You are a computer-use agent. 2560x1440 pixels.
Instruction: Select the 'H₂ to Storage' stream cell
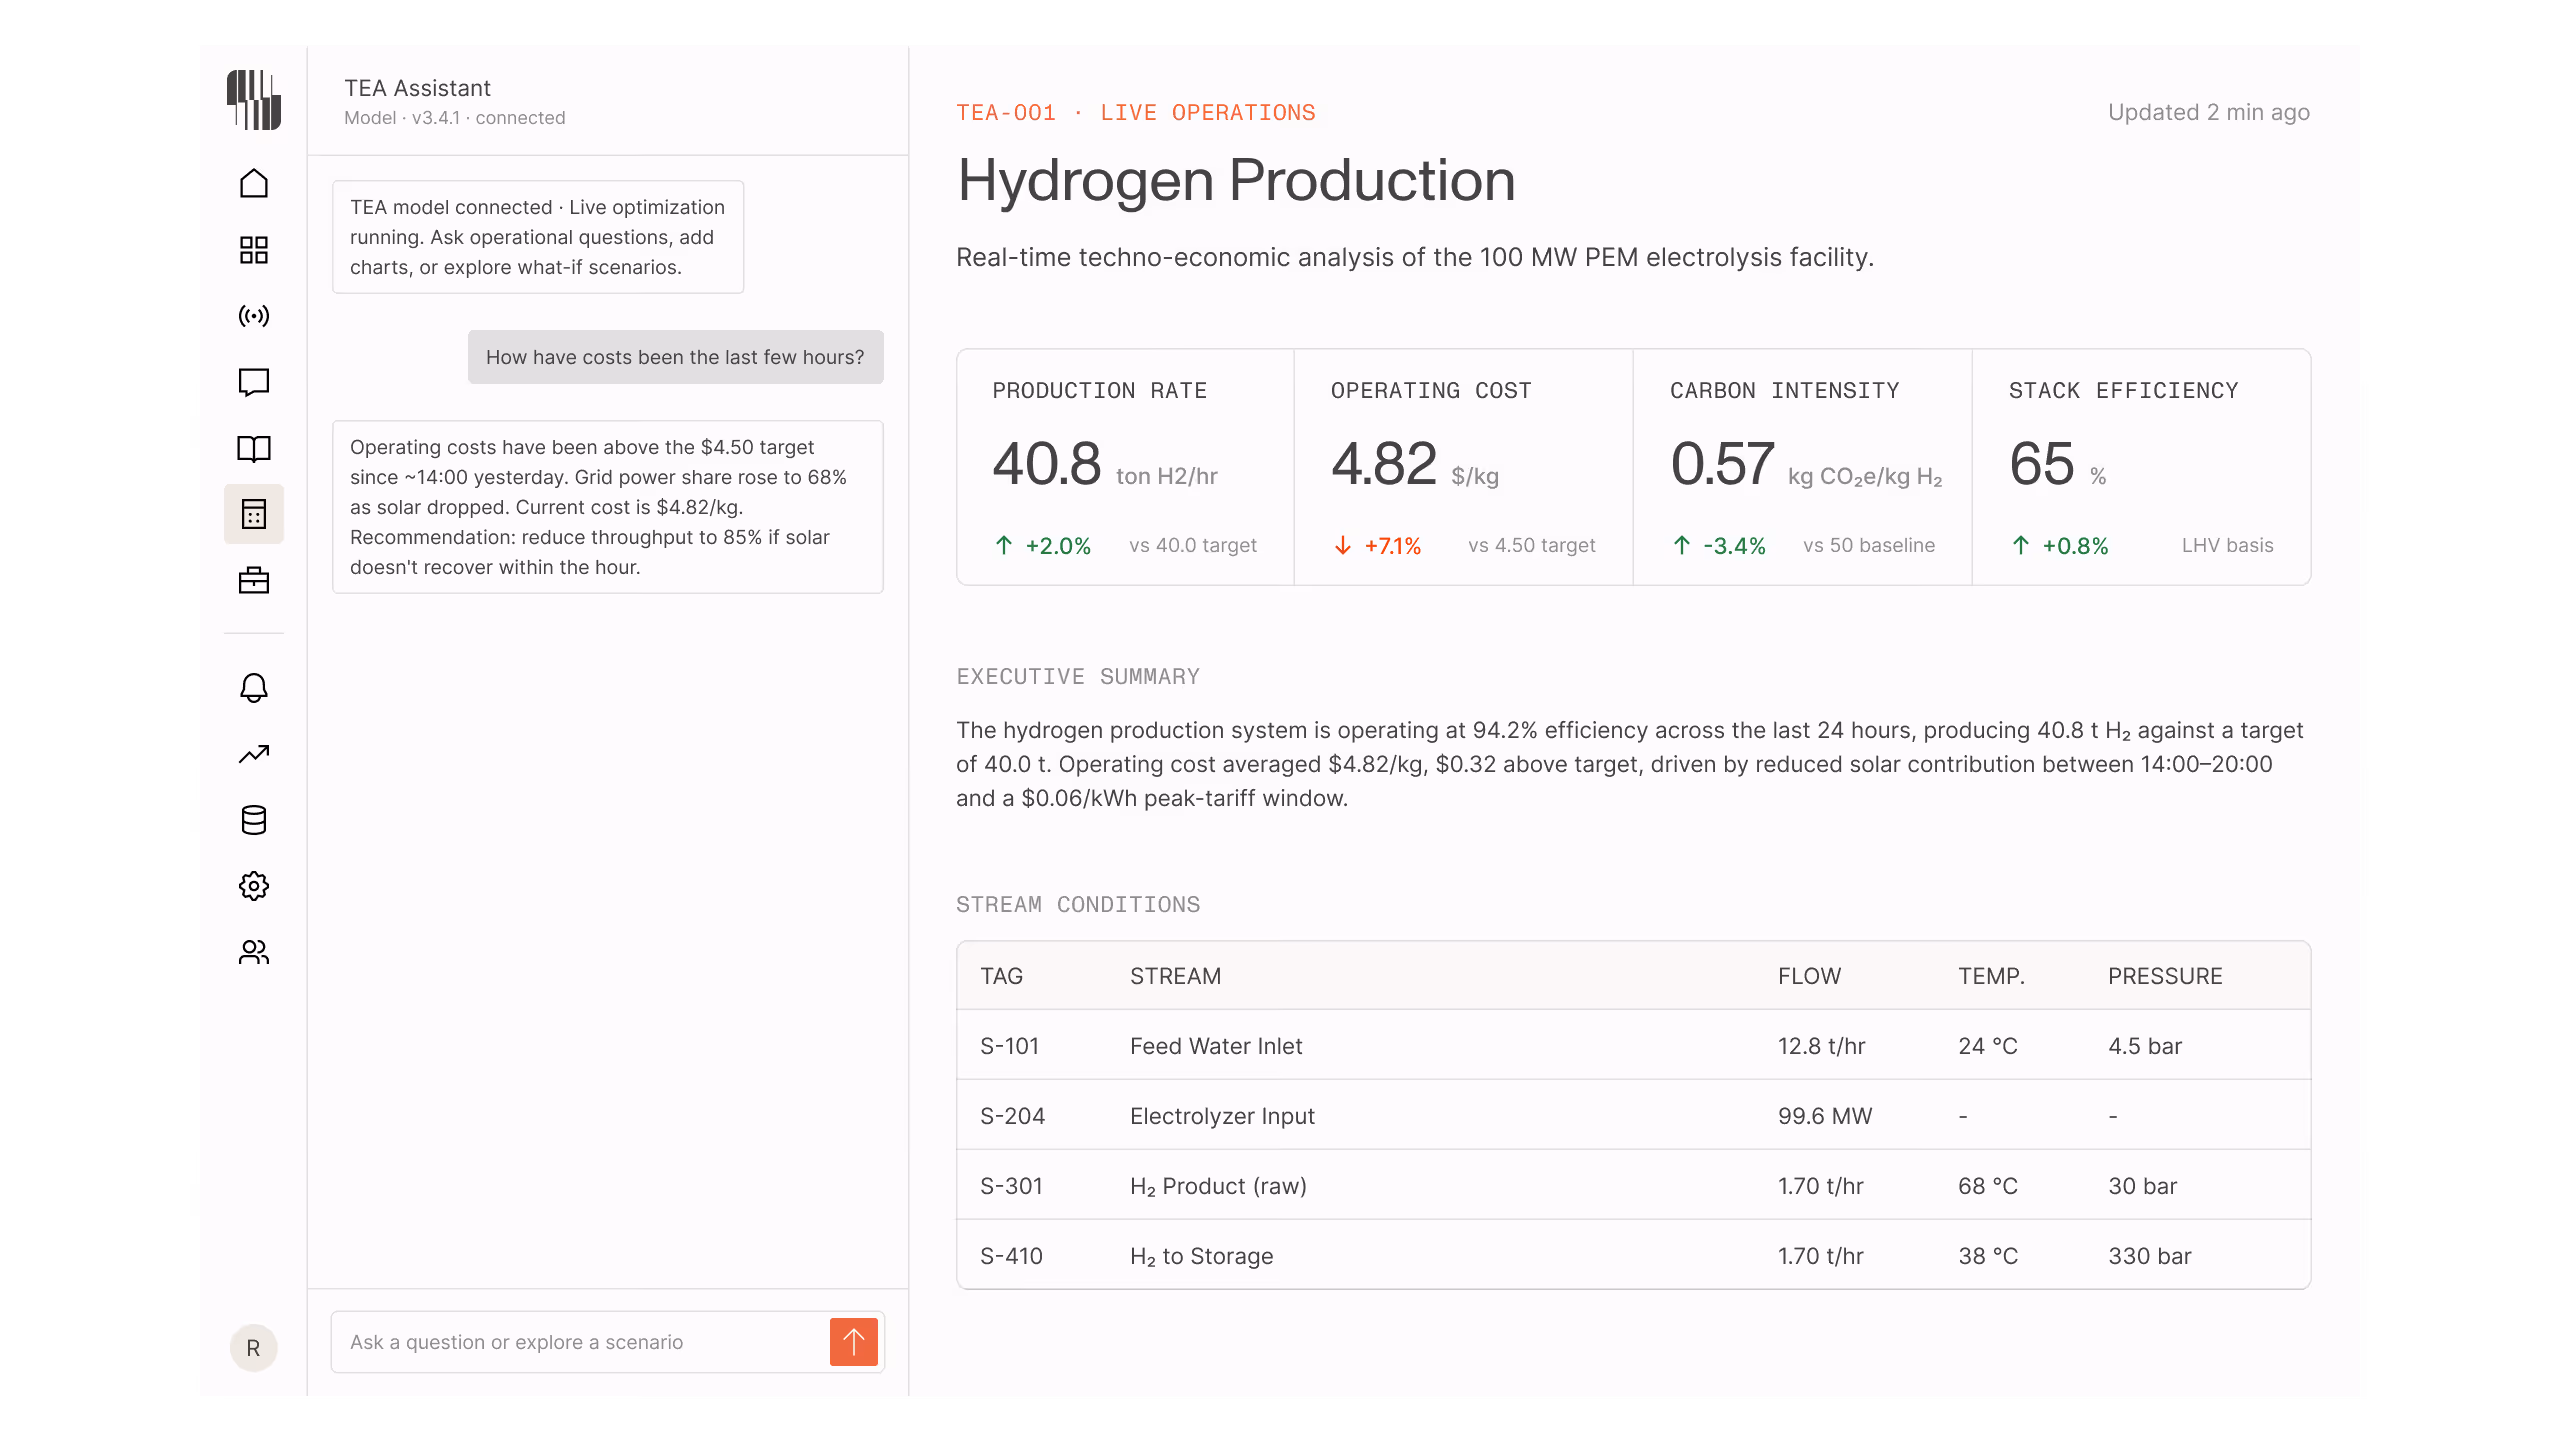[1201, 1256]
